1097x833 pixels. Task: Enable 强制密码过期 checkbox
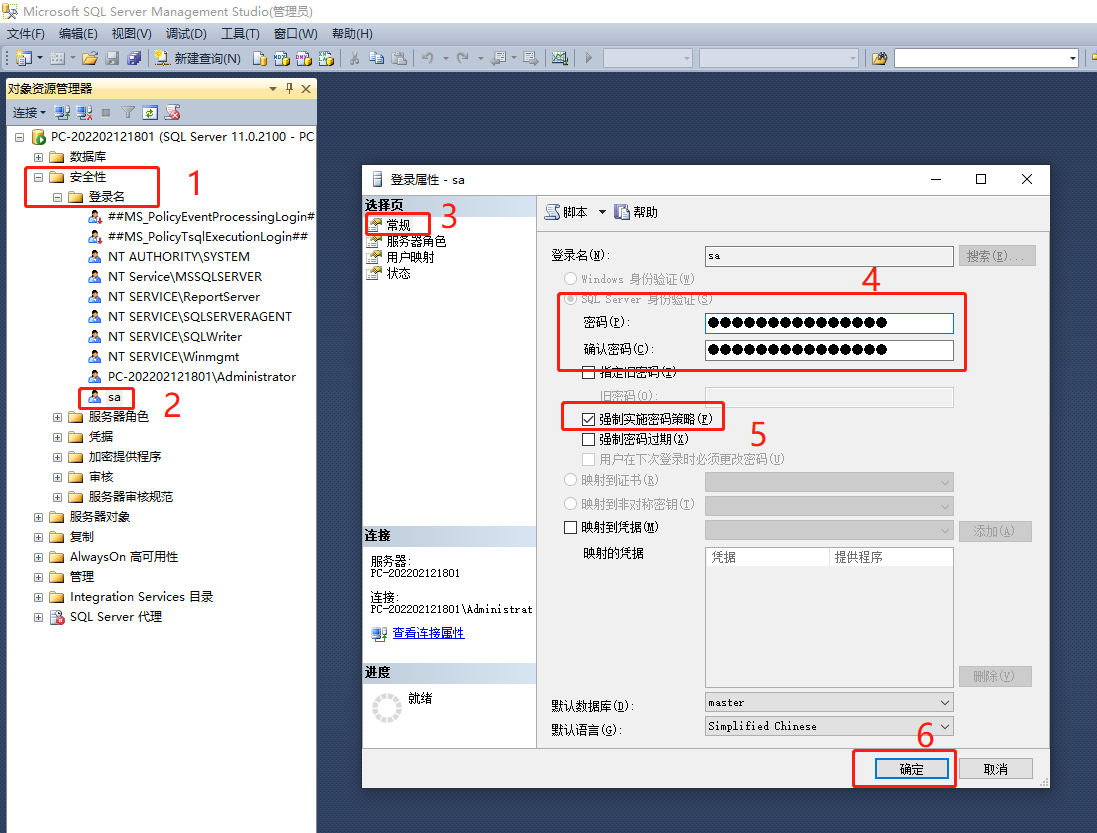point(589,439)
